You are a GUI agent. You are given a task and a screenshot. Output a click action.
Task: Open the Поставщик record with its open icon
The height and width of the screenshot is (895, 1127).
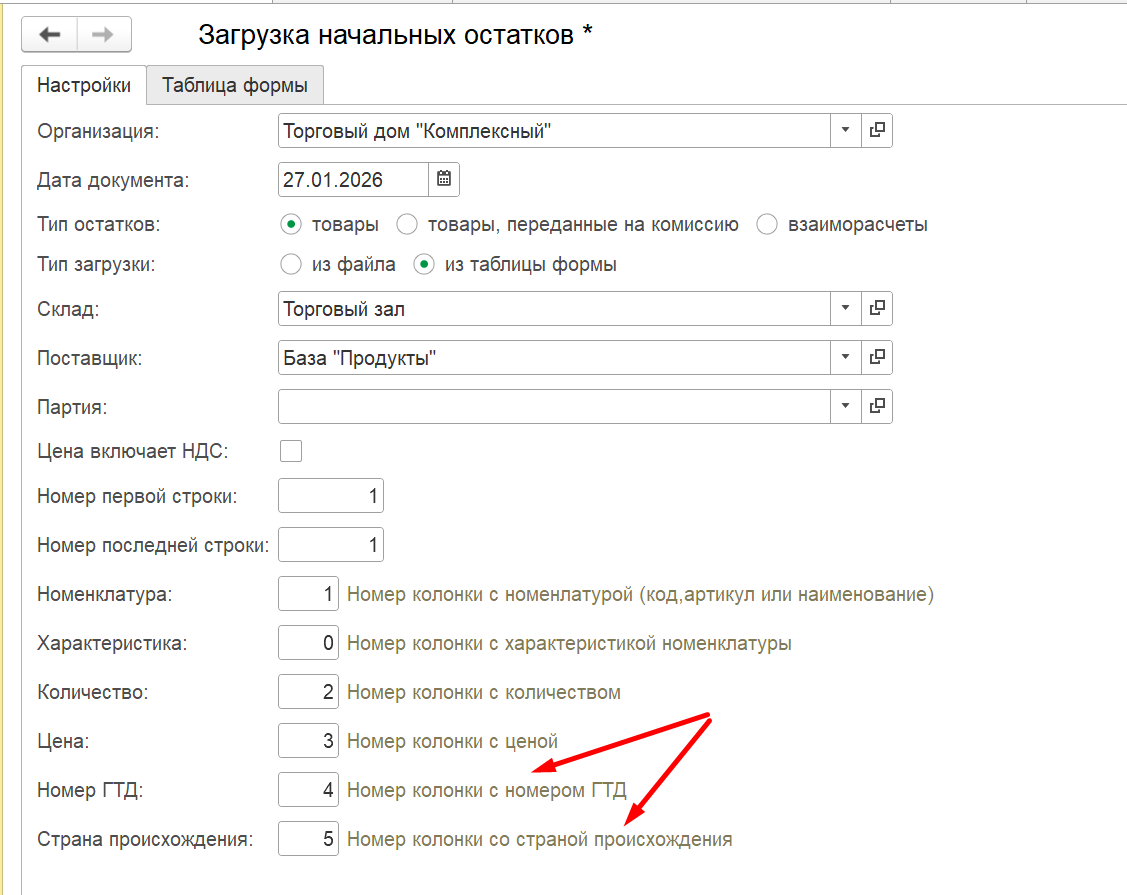(877, 357)
